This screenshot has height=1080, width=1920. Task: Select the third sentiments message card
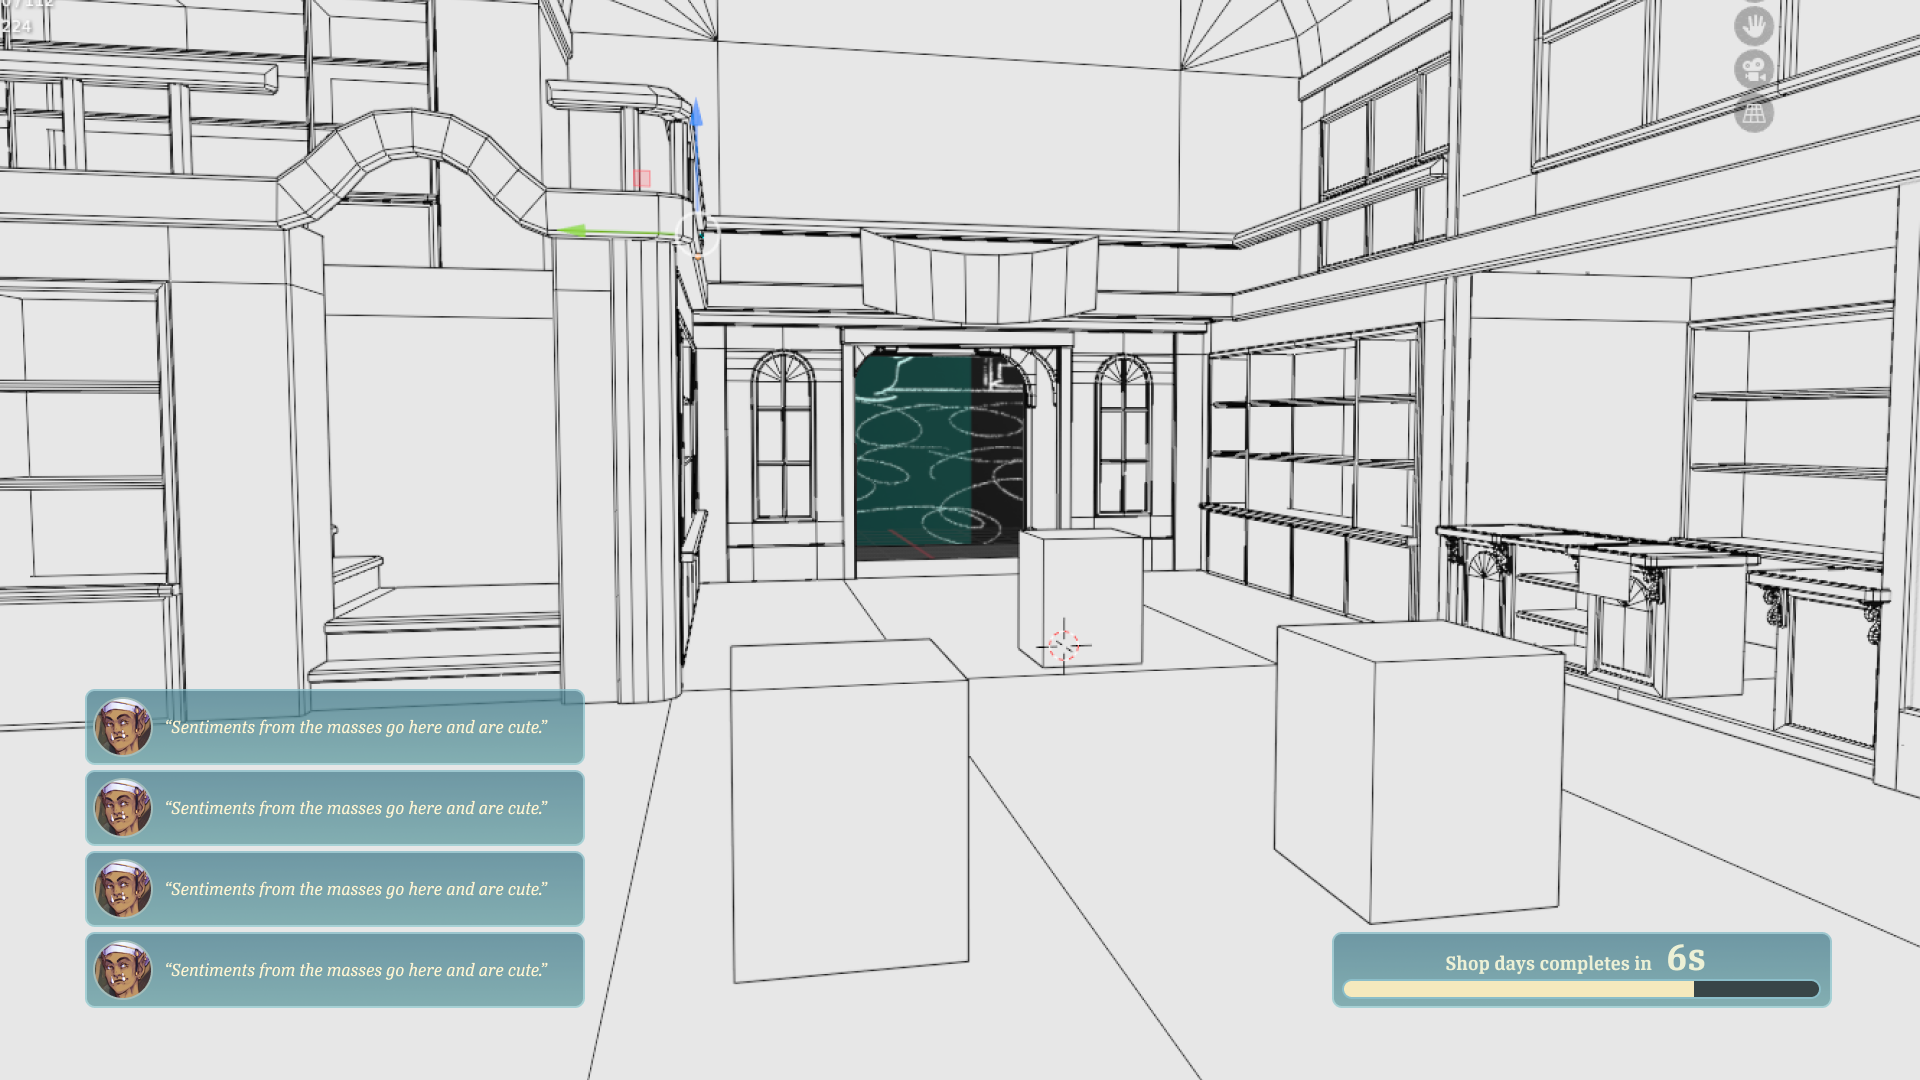point(335,889)
